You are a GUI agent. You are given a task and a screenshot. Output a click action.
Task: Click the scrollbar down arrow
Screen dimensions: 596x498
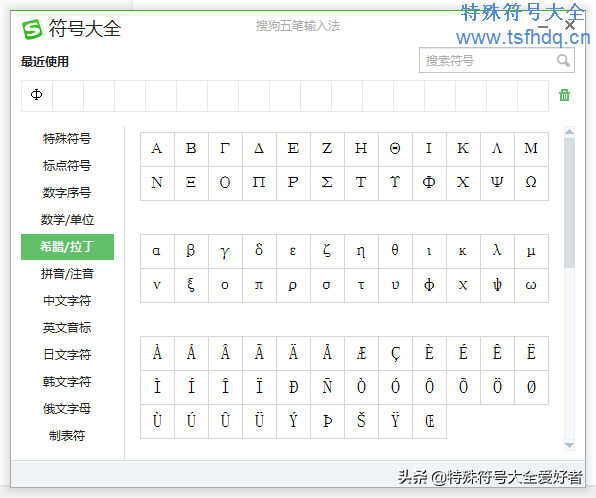(569, 445)
